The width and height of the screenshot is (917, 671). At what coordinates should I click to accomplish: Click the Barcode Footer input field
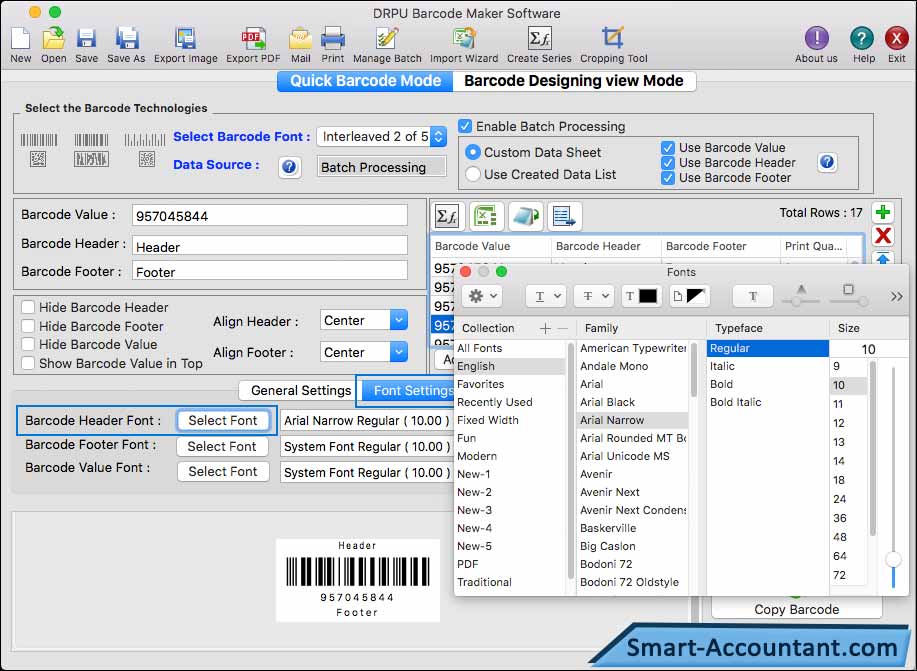tap(270, 270)
